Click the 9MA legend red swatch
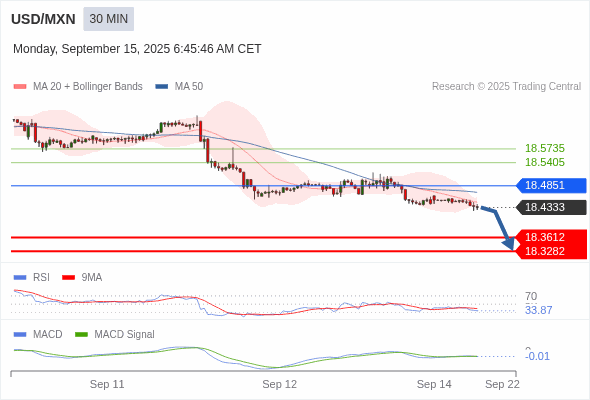Image resolution: width=590 pixels, height=400 pixels. click(68, 278)
